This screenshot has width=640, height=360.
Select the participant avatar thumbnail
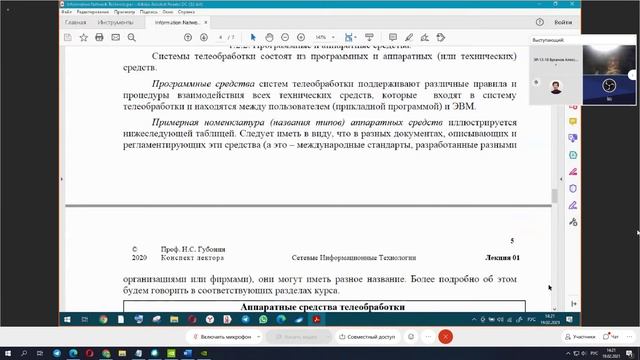556,87
